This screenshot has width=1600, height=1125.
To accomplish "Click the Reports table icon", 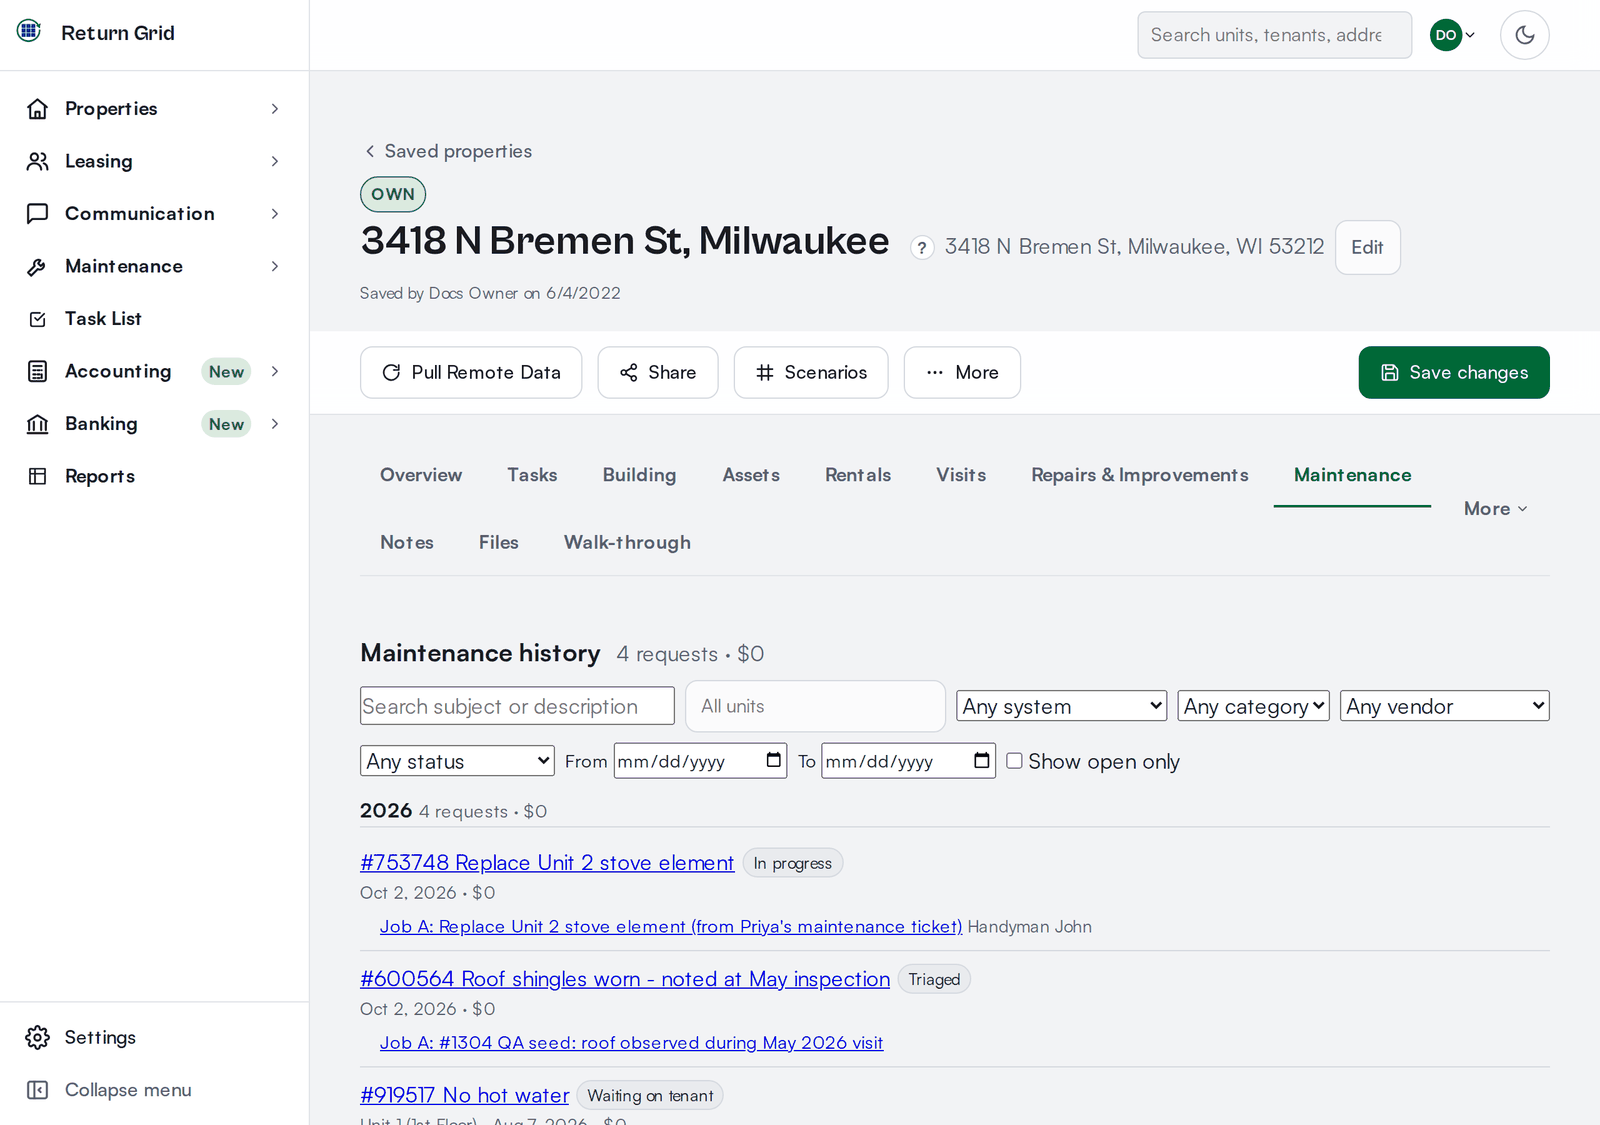I will click(x=37, y=476).
